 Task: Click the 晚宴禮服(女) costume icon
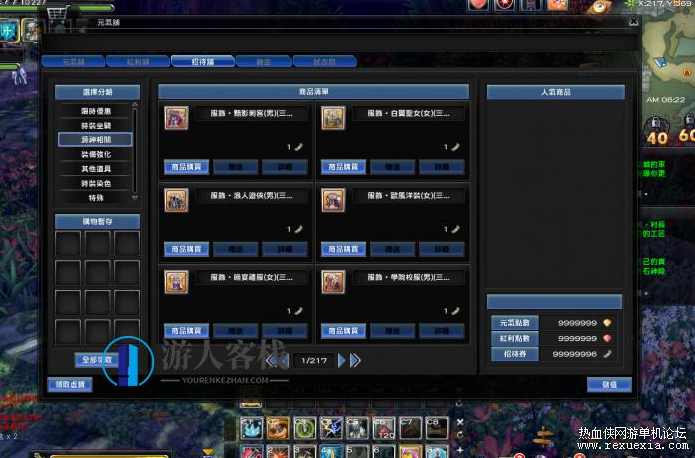pyautogui.click(x=176, y=281)
